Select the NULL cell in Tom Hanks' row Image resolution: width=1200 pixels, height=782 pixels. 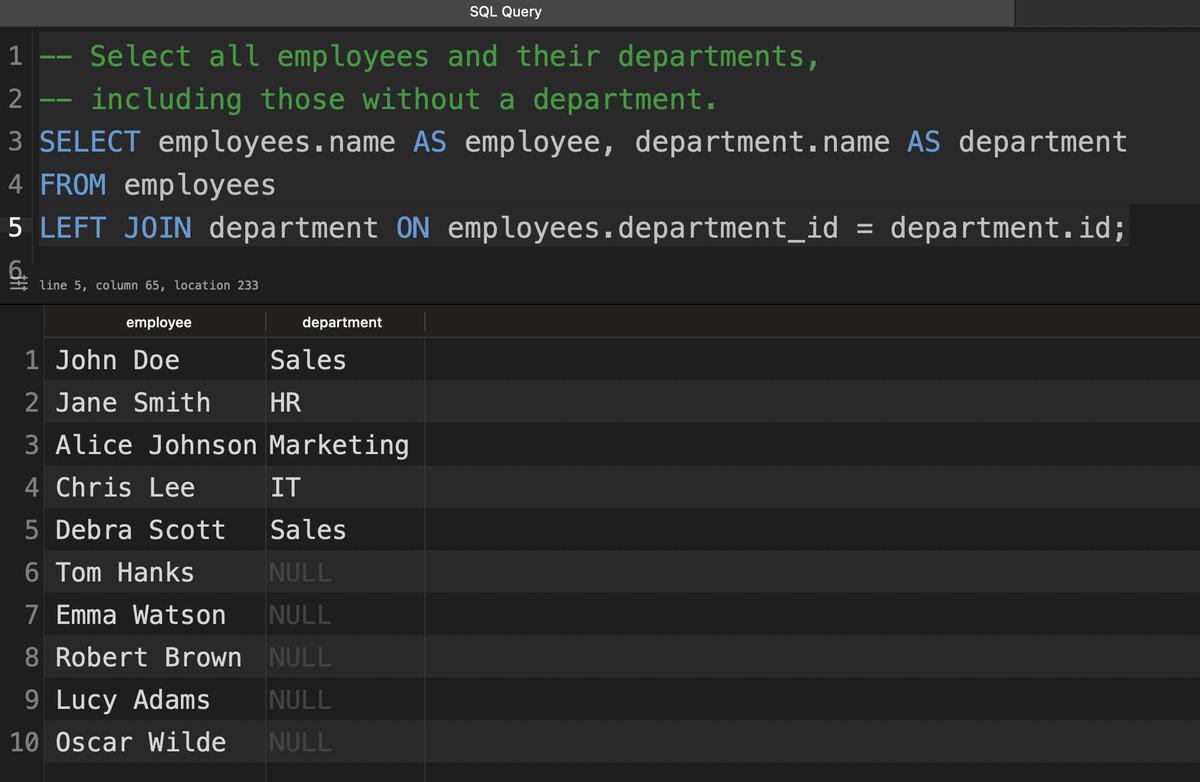click(x=346, y=572)
